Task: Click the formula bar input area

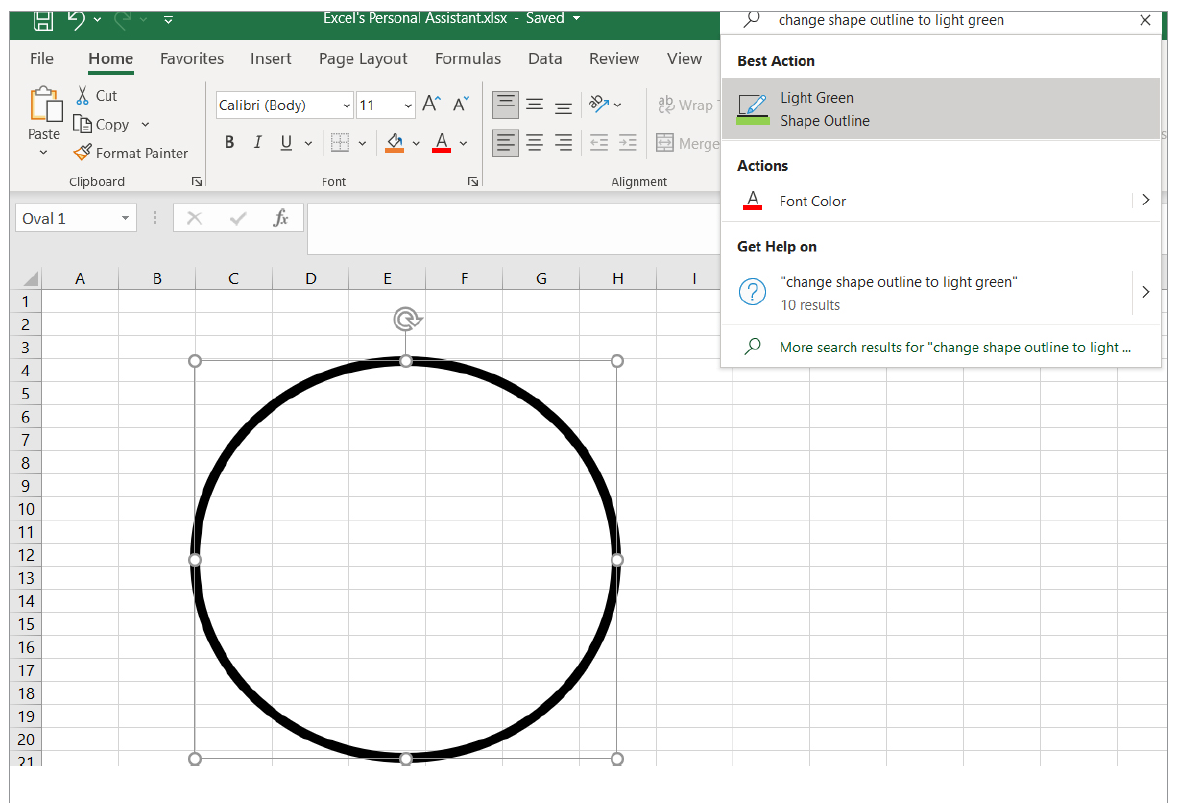Action: point(510,228)
